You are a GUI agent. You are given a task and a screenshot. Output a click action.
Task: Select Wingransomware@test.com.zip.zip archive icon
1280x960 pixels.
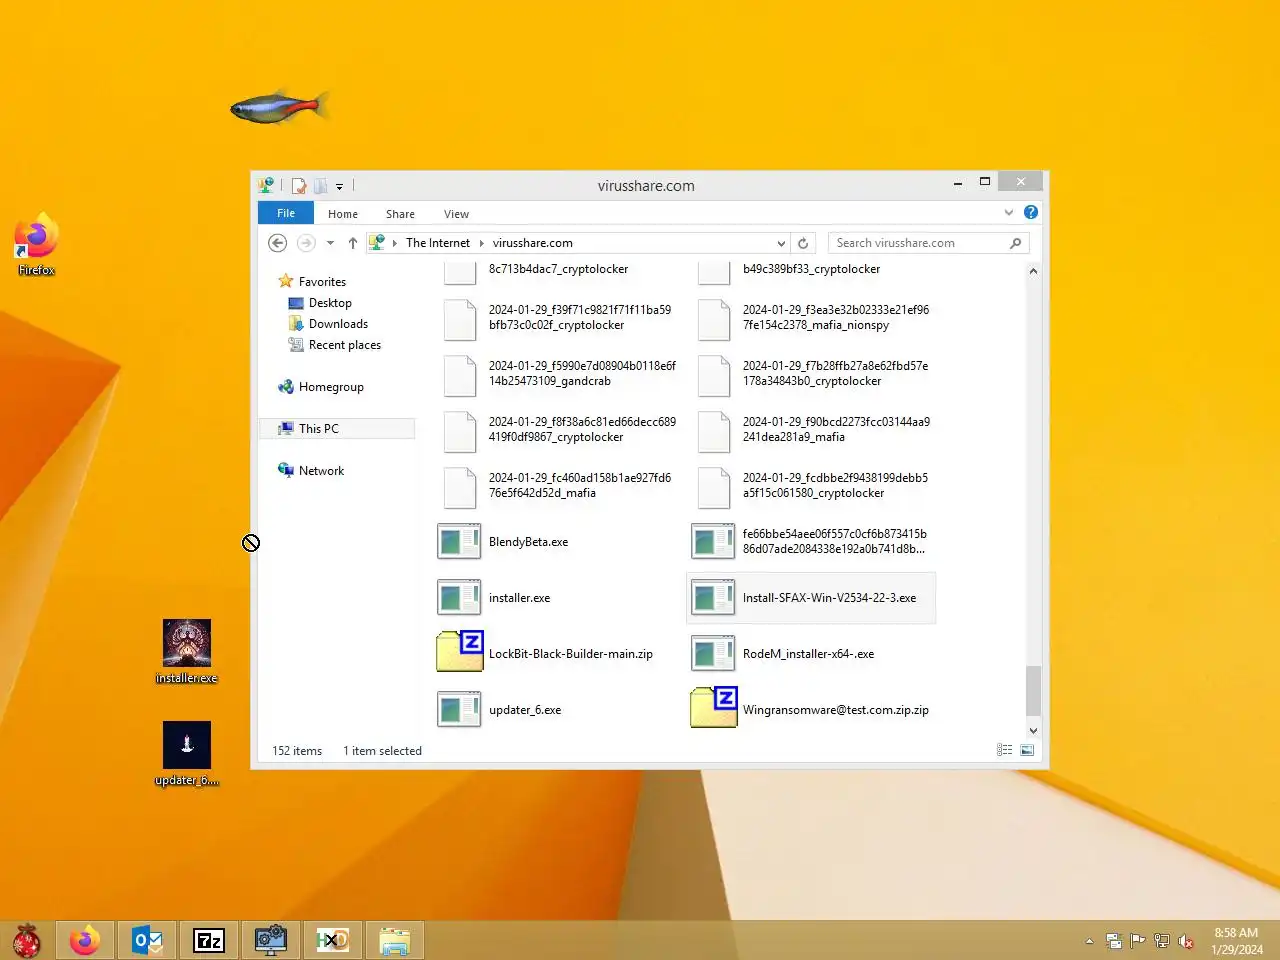[x=713, y=707]
